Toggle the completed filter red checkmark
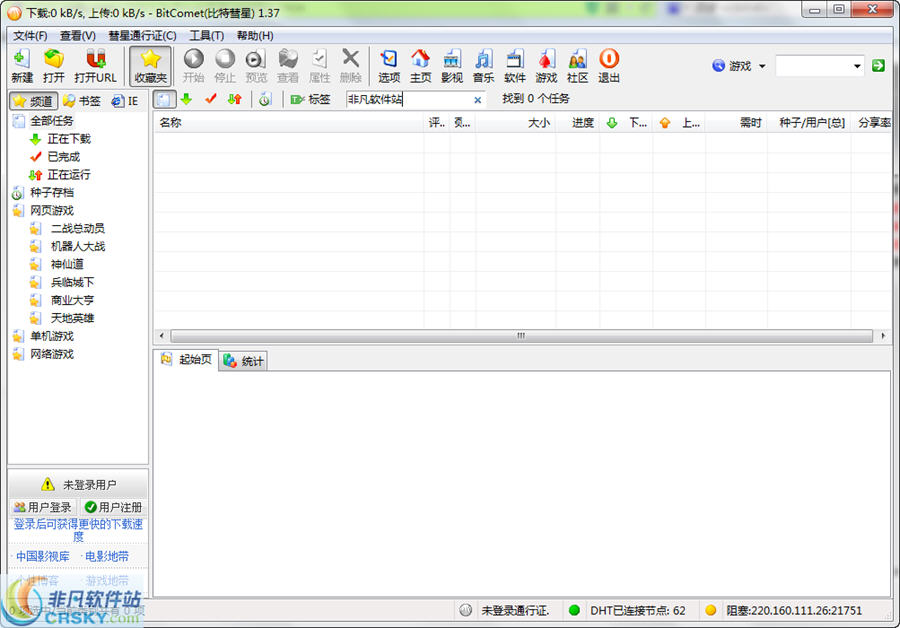The image size is (900, 628). coord(211,99)
